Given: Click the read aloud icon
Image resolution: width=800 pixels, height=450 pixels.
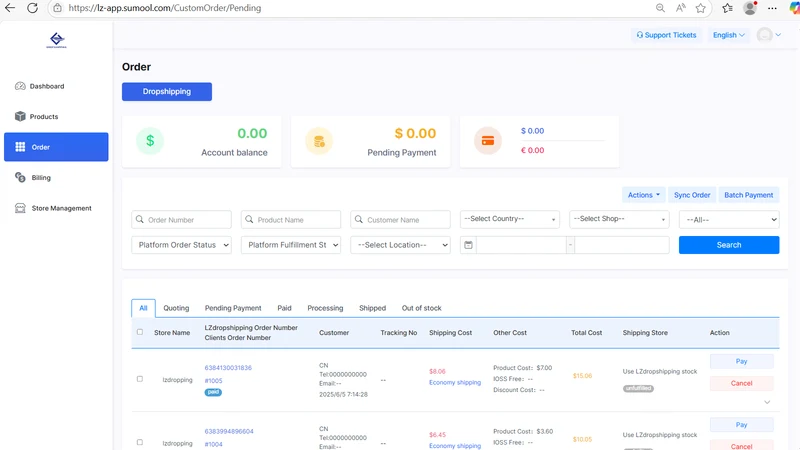Looking at the screenshot, I should click(681, 8).
